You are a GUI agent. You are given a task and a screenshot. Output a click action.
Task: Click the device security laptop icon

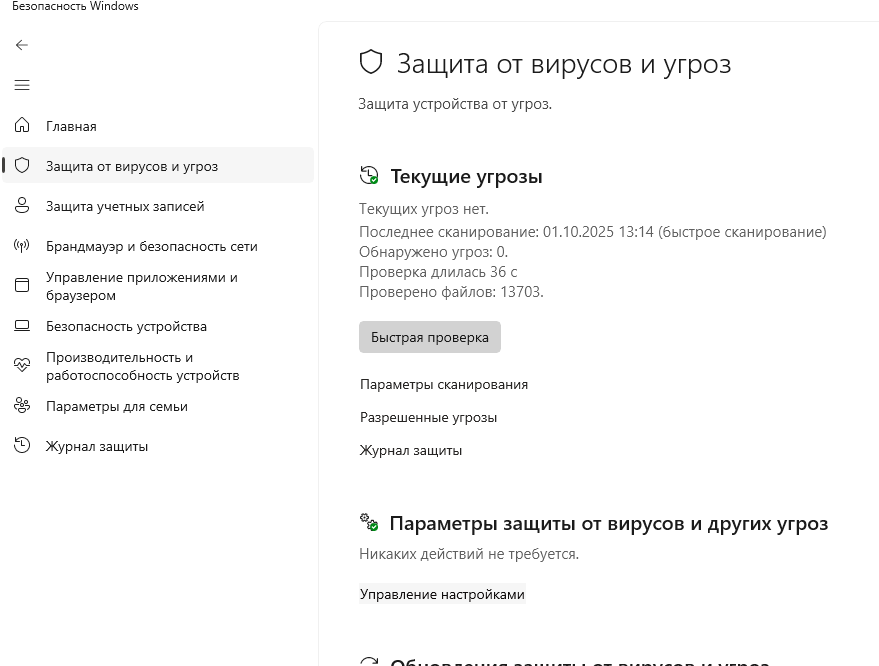22,326
